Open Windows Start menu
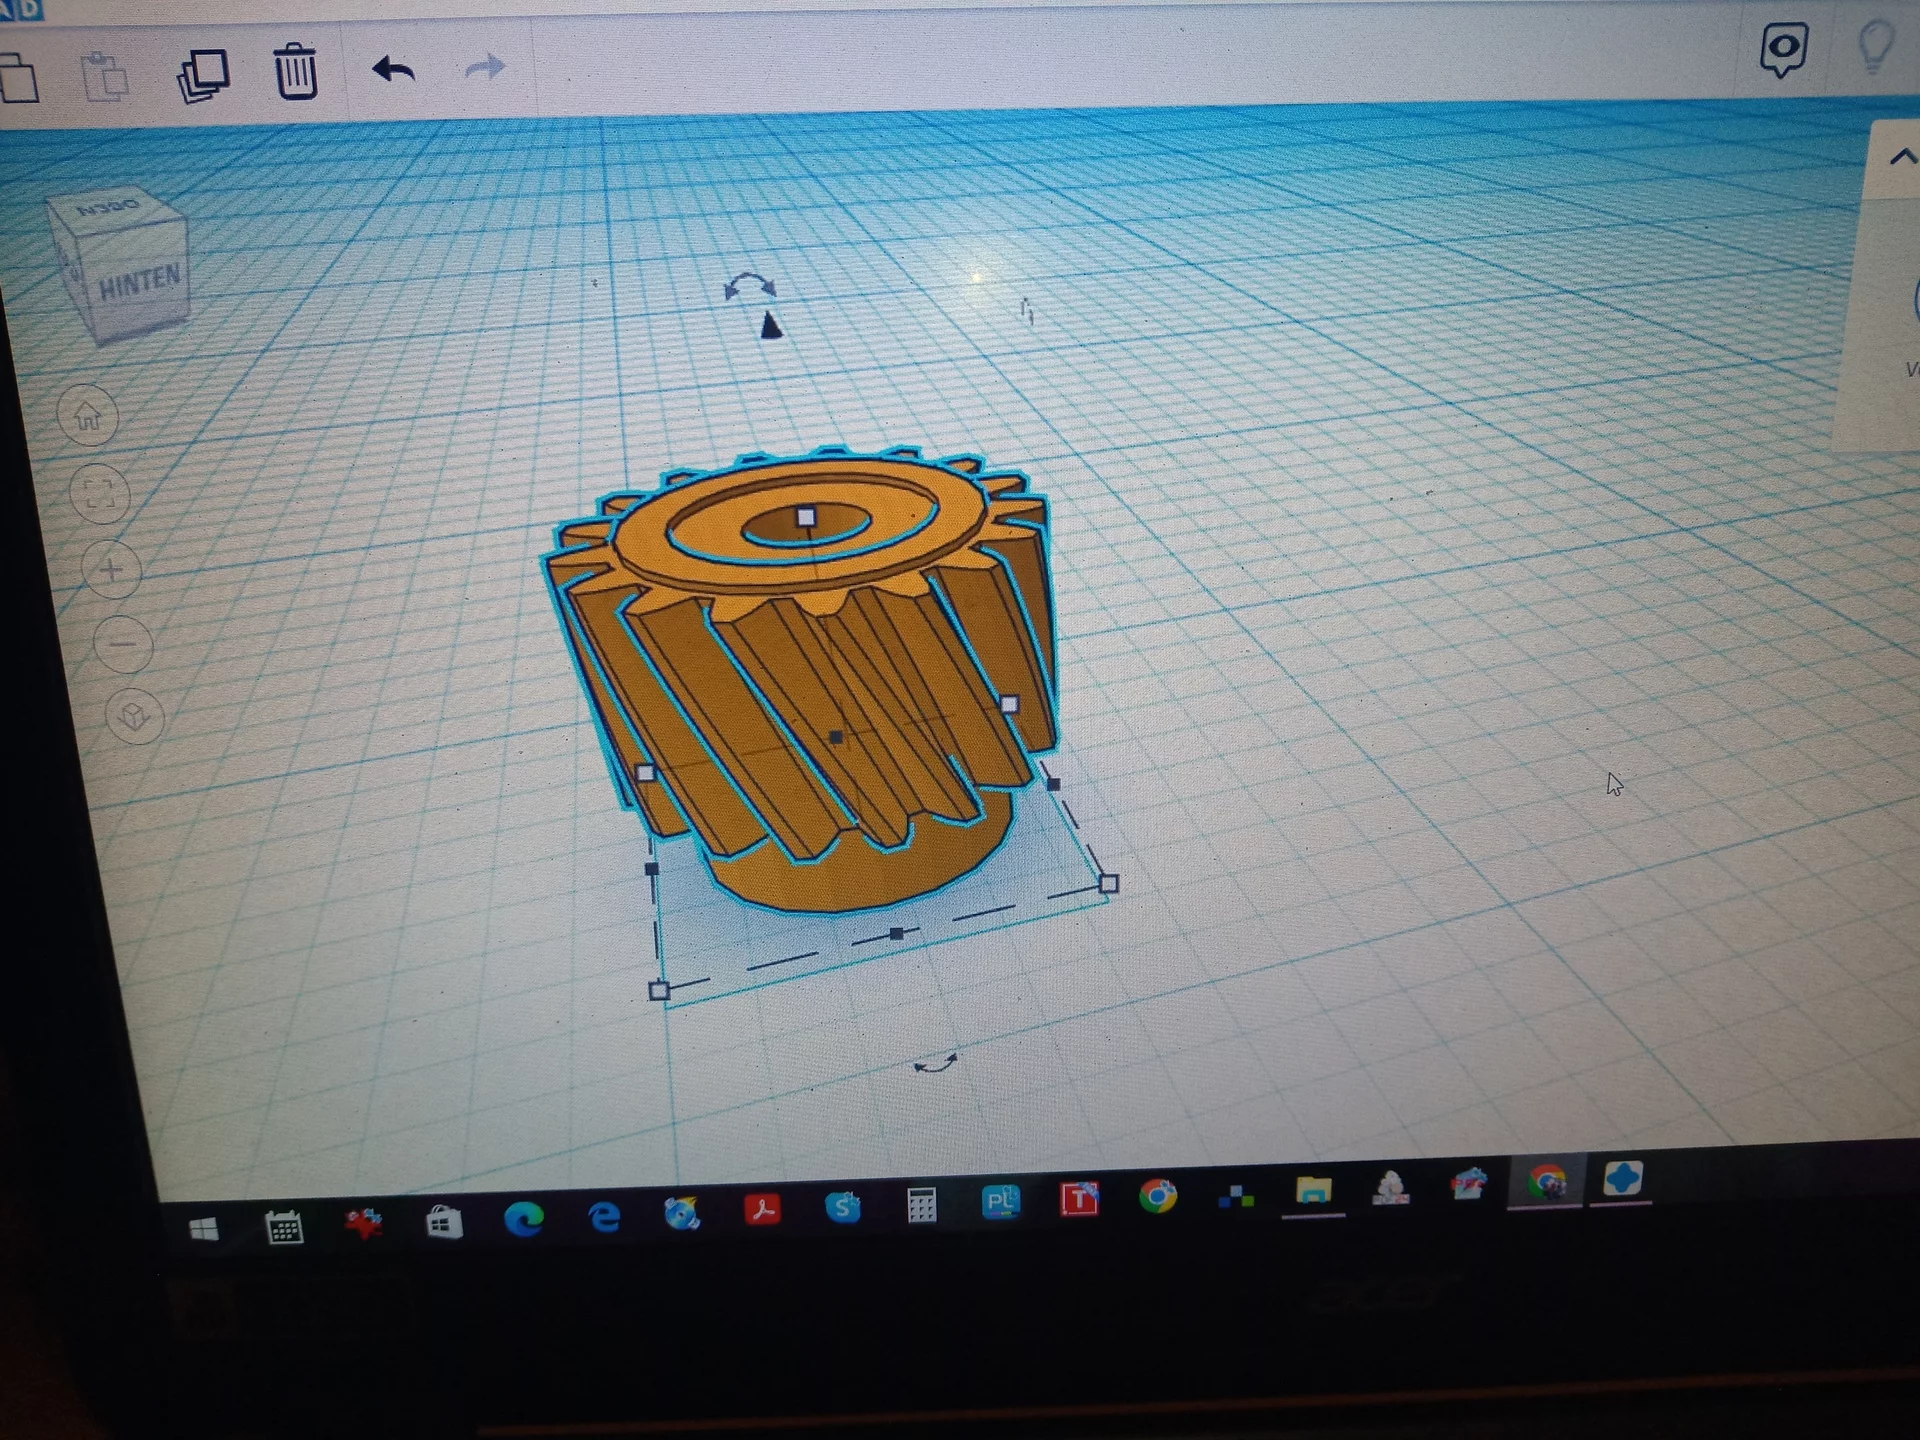The image size is (1920, 1440). click(x=204, y=1229)
